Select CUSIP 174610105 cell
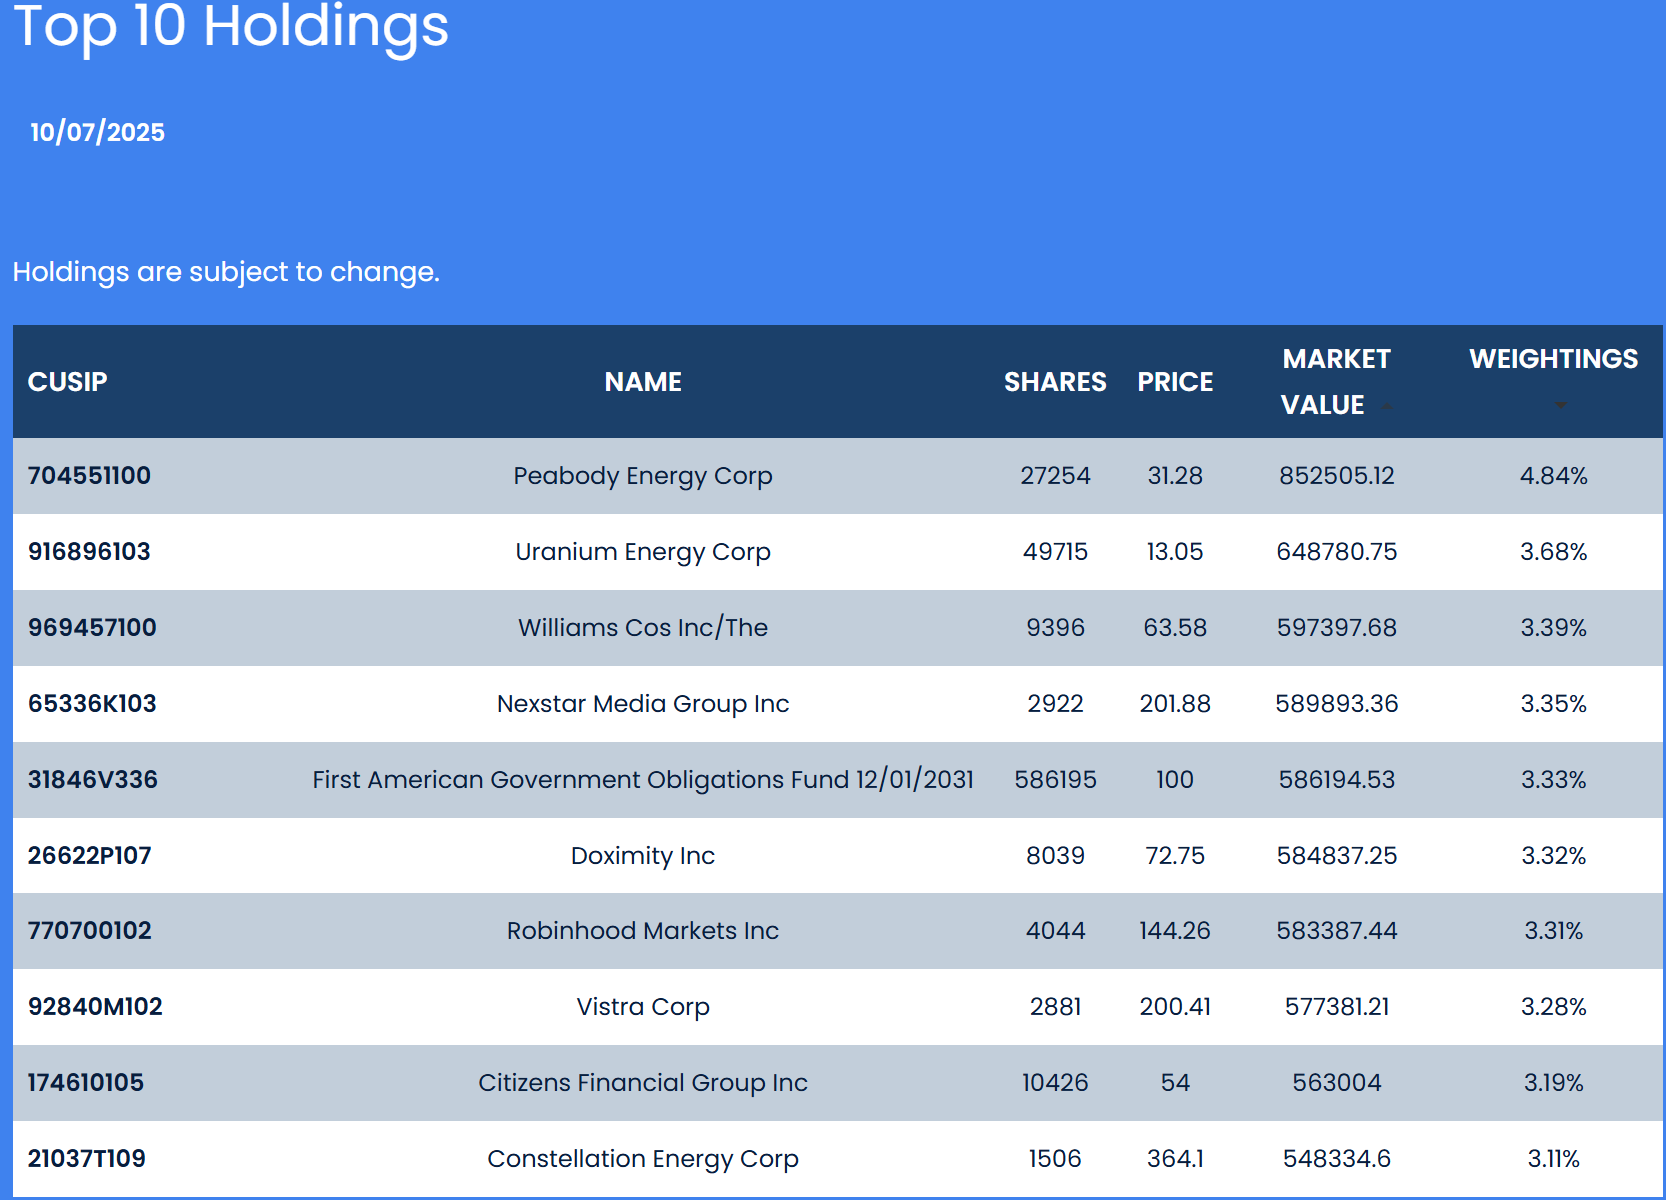Image resolution: width=1666 pixels, height=1200 pixels. [x=86, y=1083]
